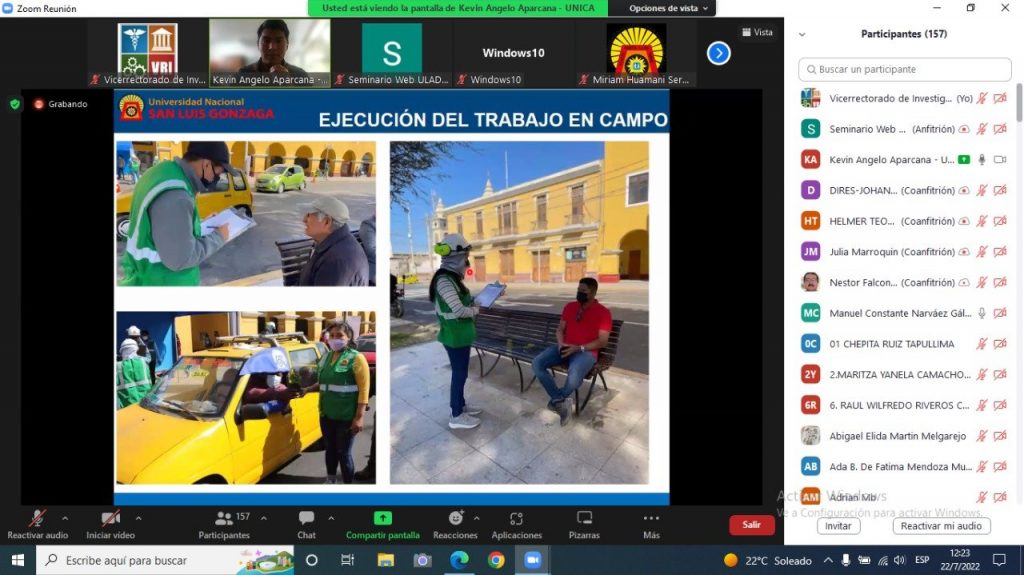The image size is (1024, 575).
Task: Click the Más three-dots icon
Action: pos(651,518)
